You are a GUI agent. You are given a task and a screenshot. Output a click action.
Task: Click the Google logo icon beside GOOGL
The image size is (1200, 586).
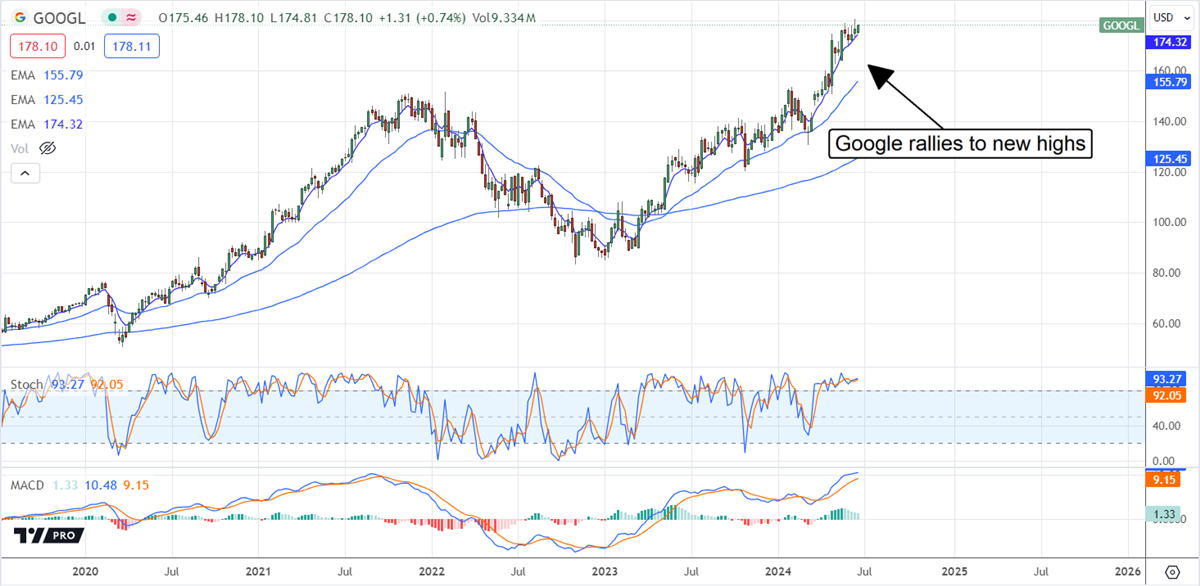(x=19, y=17)
